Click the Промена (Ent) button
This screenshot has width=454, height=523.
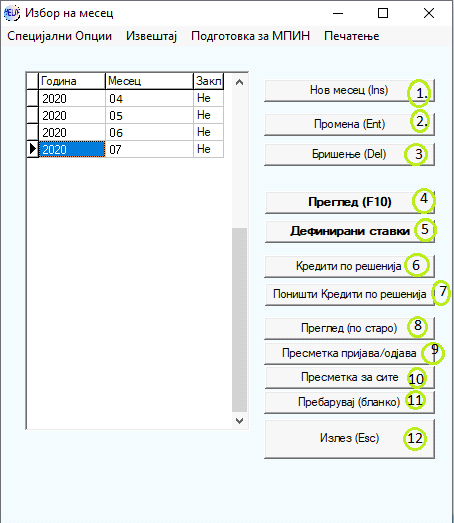[x=349, y=124]
